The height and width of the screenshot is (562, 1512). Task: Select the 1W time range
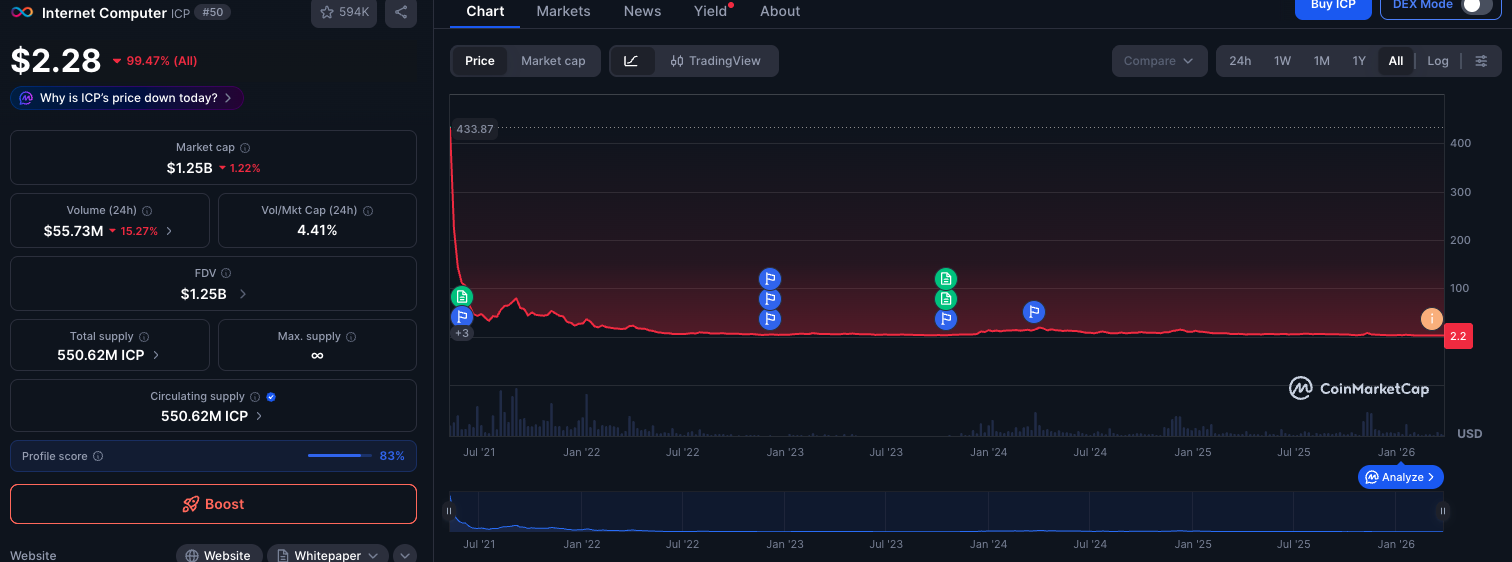tap(1282, 61)
